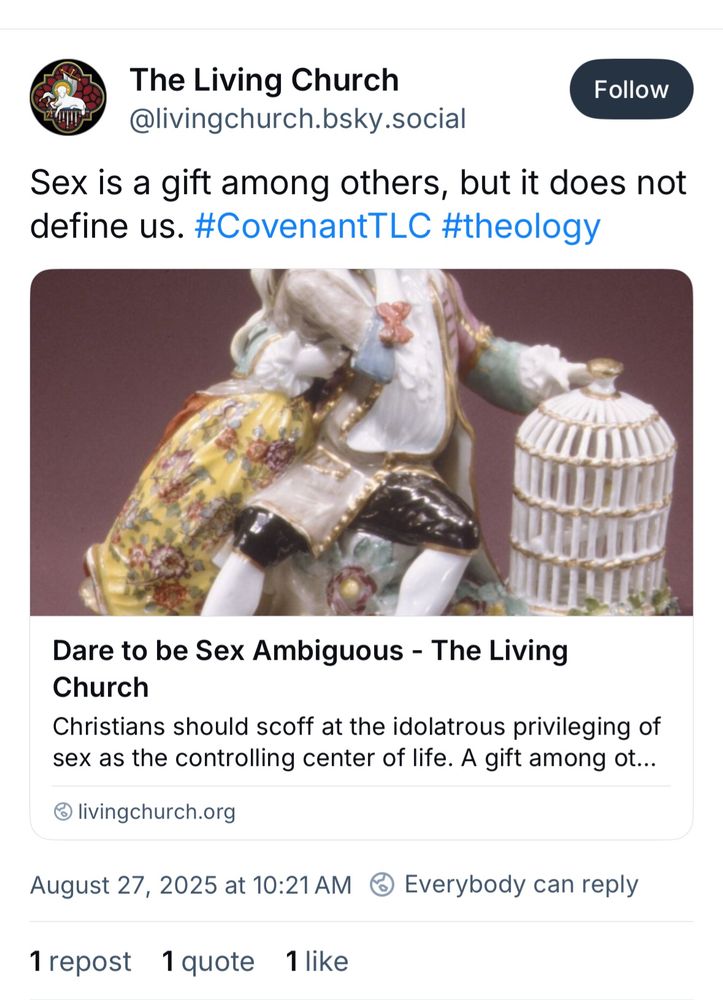View the 1 quote list
The height and width of the screenshot is (1000, 723).
point(208,961)
